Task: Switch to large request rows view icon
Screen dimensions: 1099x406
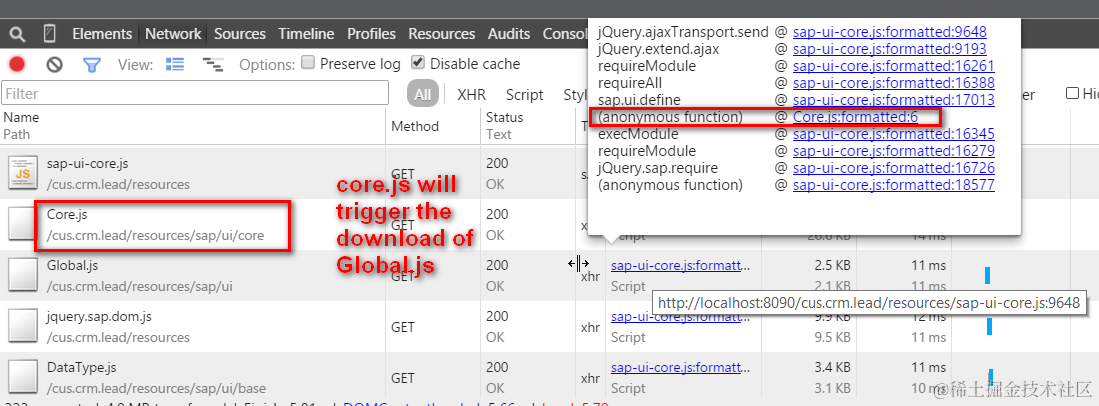Action: pos(175,65)
